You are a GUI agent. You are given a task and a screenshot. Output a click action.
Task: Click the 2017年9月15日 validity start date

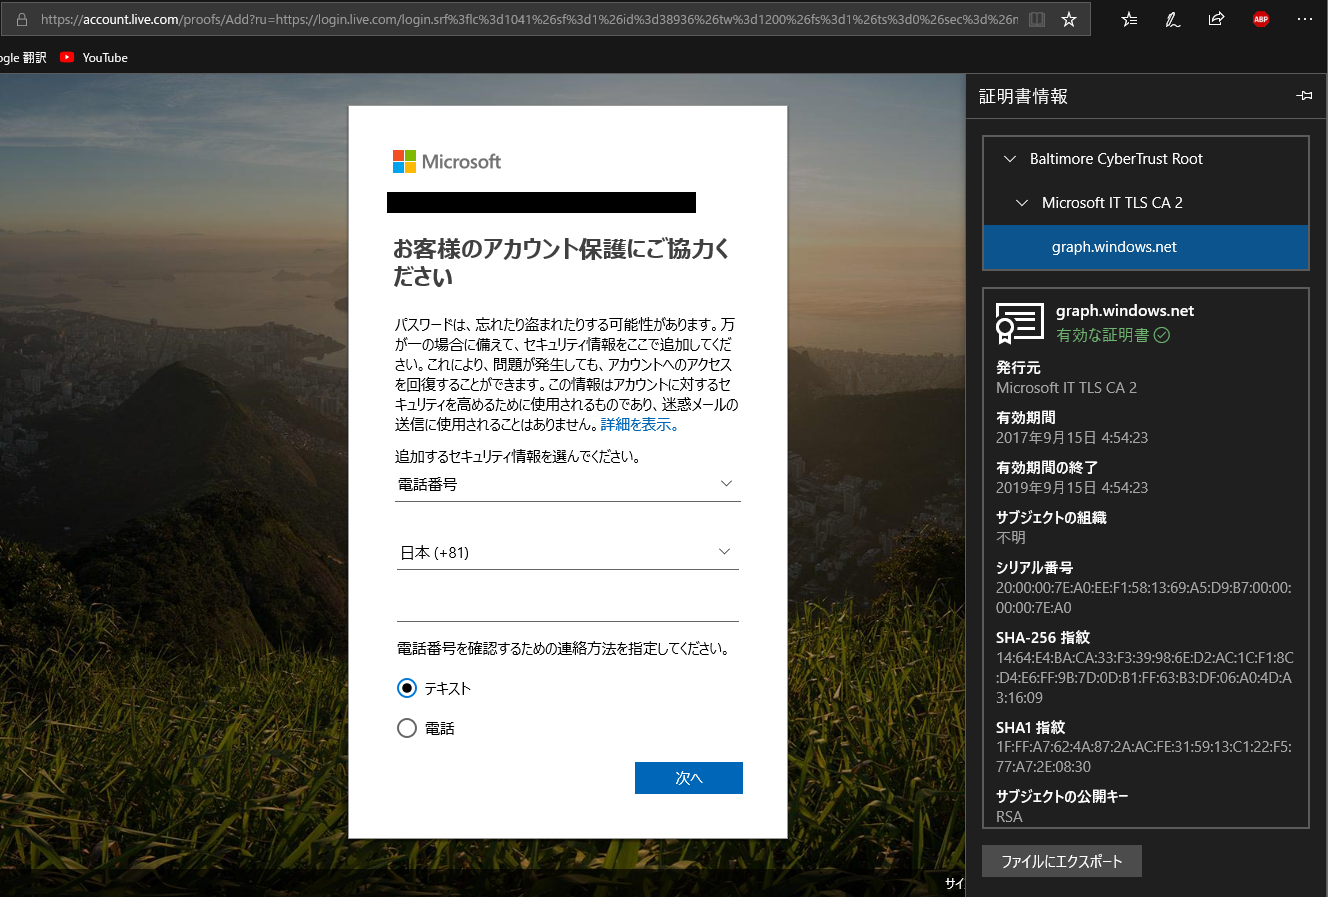coord(1072,438)
